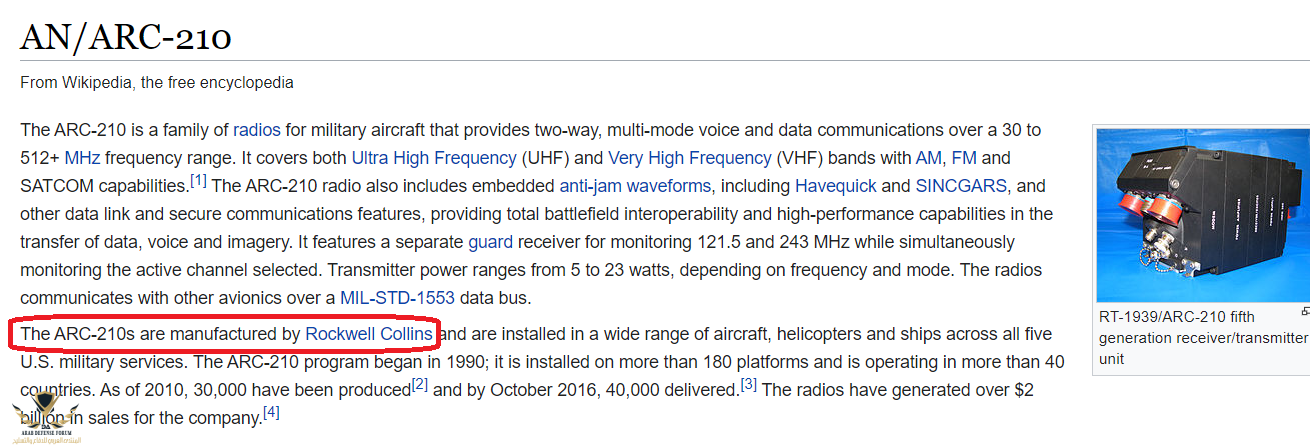Follow the MIL-STD-1553 link

397,298
